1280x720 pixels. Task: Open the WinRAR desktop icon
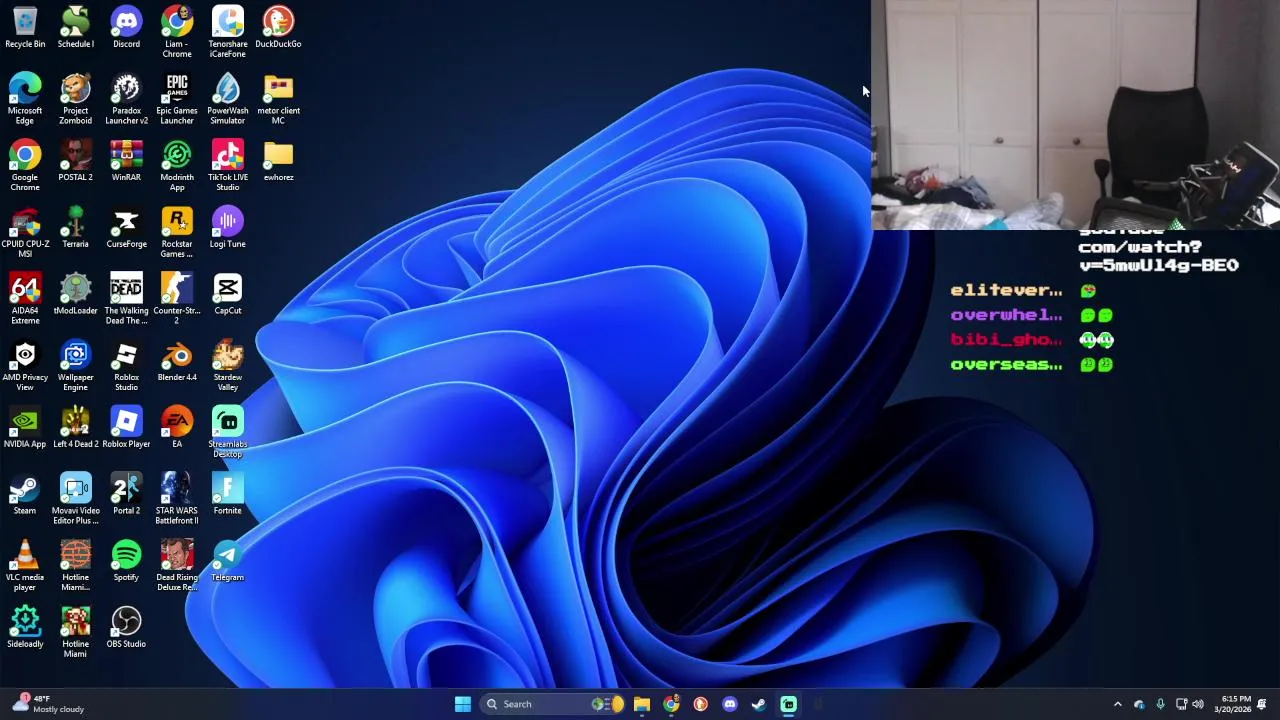(x=126, y=161)
